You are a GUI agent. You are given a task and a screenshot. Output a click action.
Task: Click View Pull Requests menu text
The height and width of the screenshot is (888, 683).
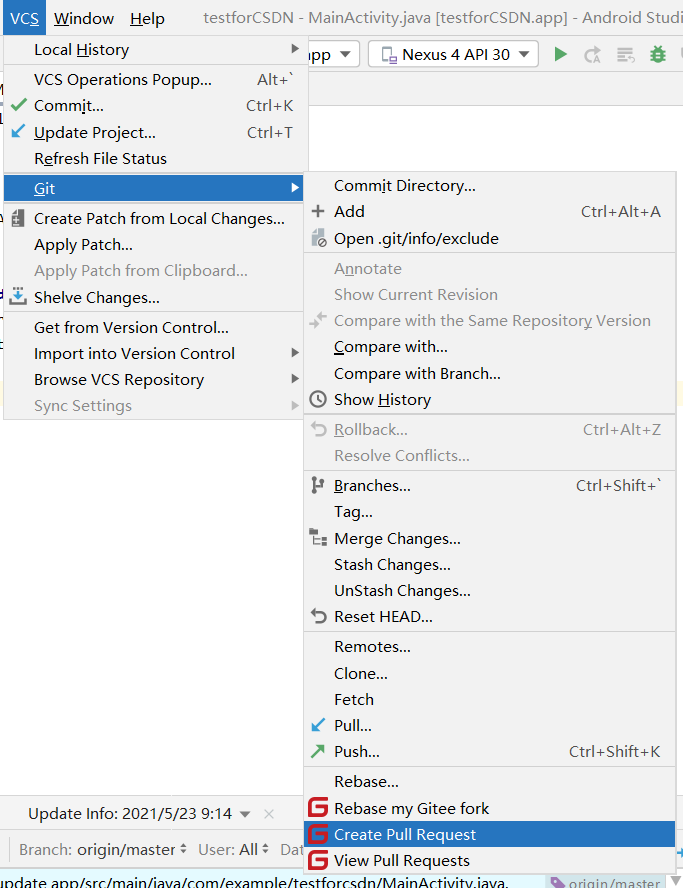pyautogui.click(x=402, y=861)
